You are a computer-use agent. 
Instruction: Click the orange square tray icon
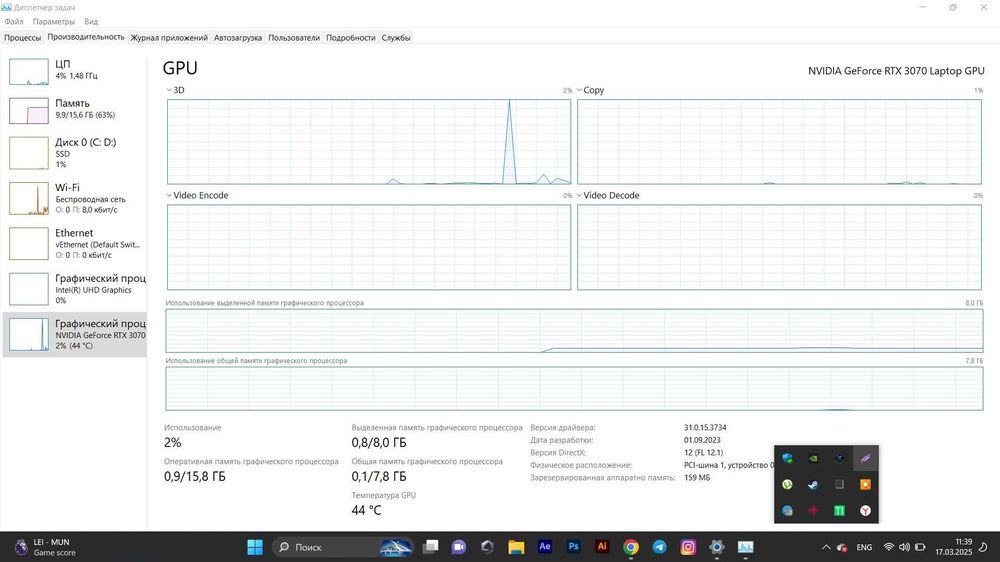click(865, 484)
